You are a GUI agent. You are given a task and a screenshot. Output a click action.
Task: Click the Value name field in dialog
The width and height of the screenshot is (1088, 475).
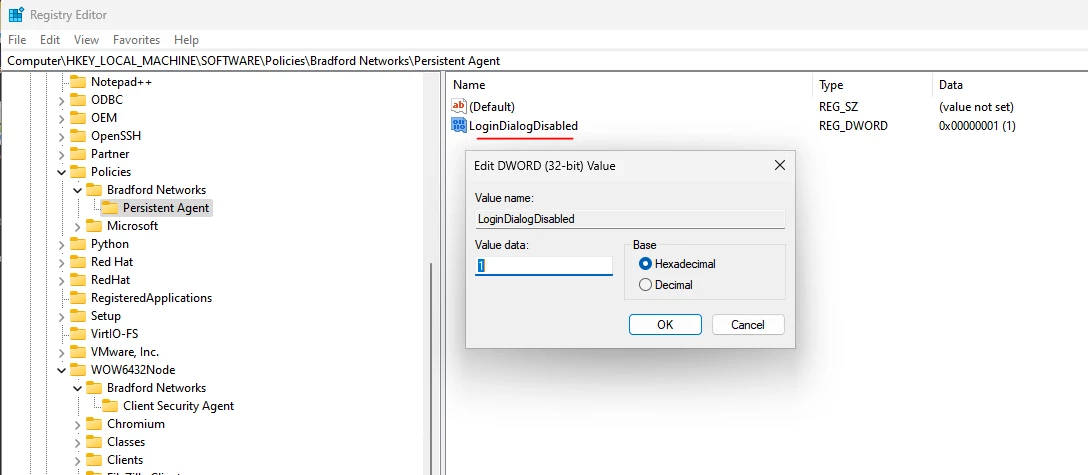(x=630, y=218)
